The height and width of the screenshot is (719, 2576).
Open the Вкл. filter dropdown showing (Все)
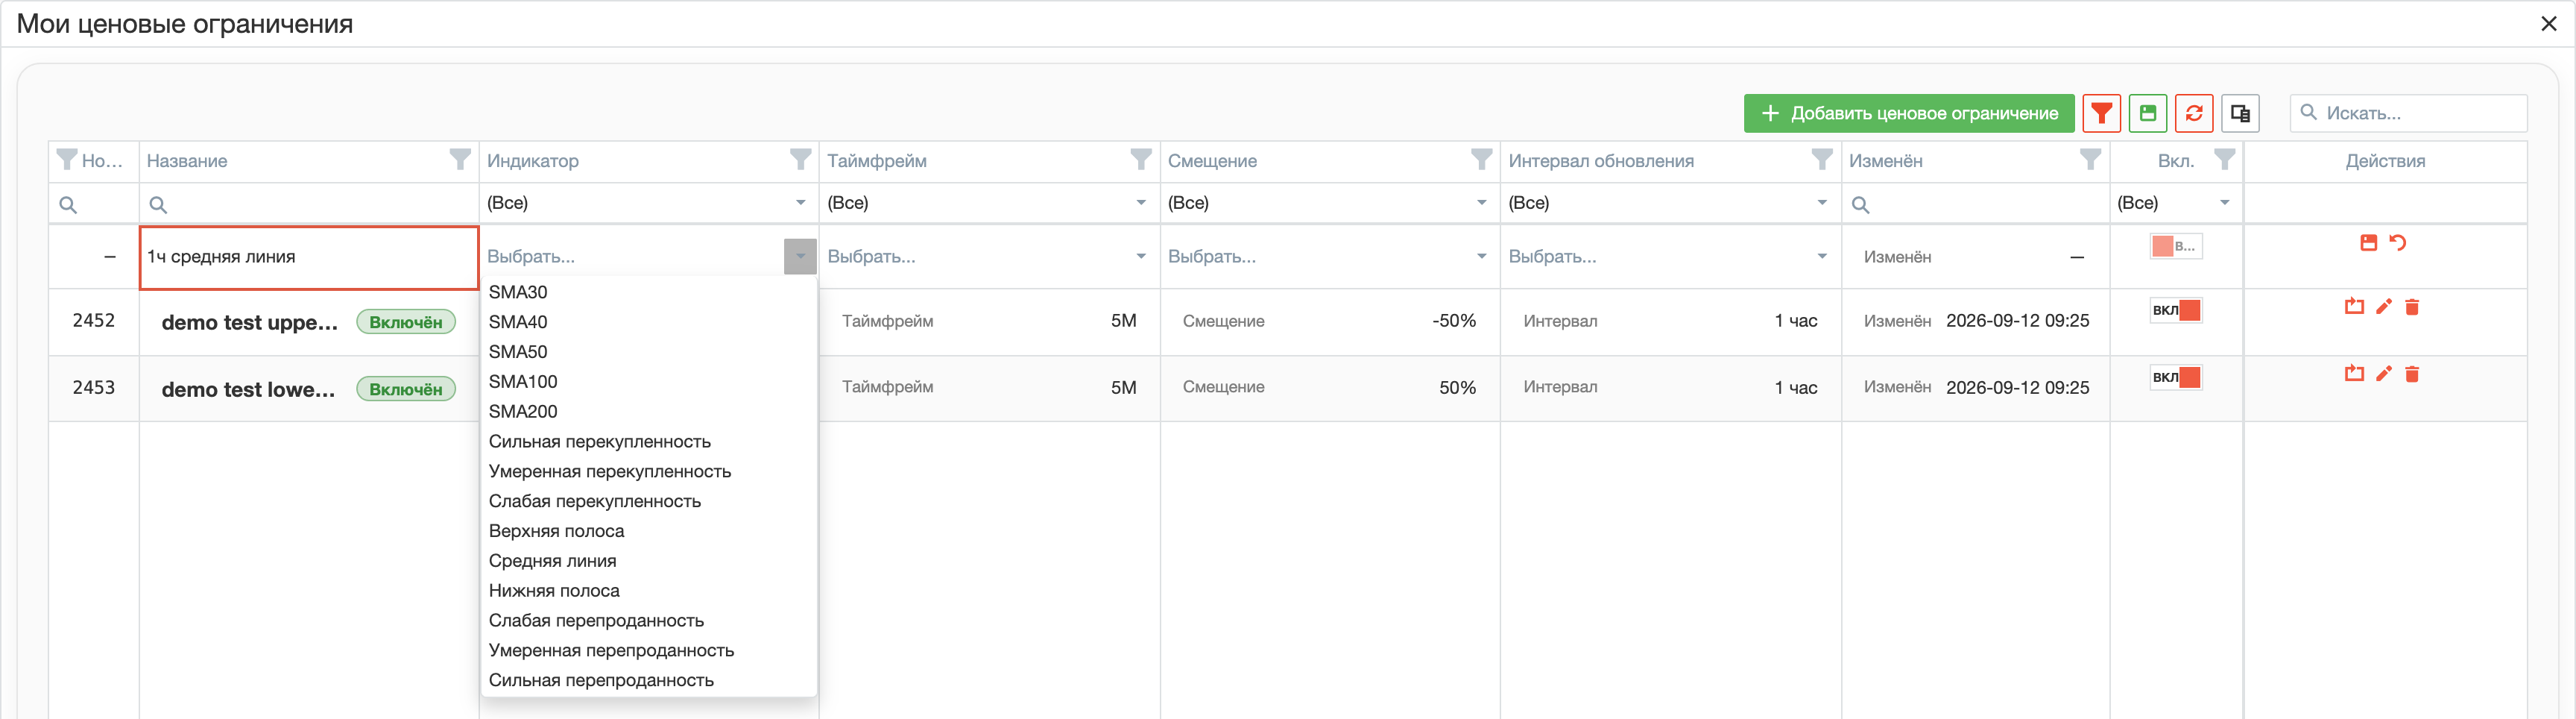click(2176, 203)
